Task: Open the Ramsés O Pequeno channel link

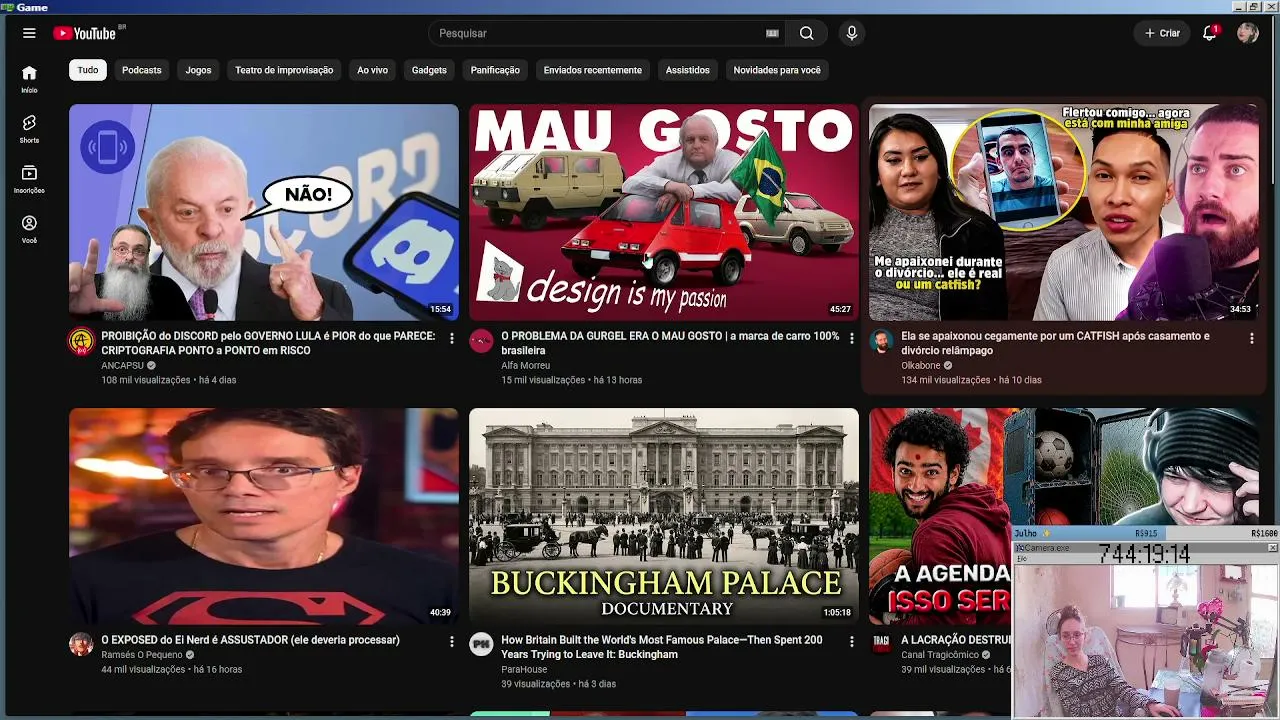Action: coord(142,655)
